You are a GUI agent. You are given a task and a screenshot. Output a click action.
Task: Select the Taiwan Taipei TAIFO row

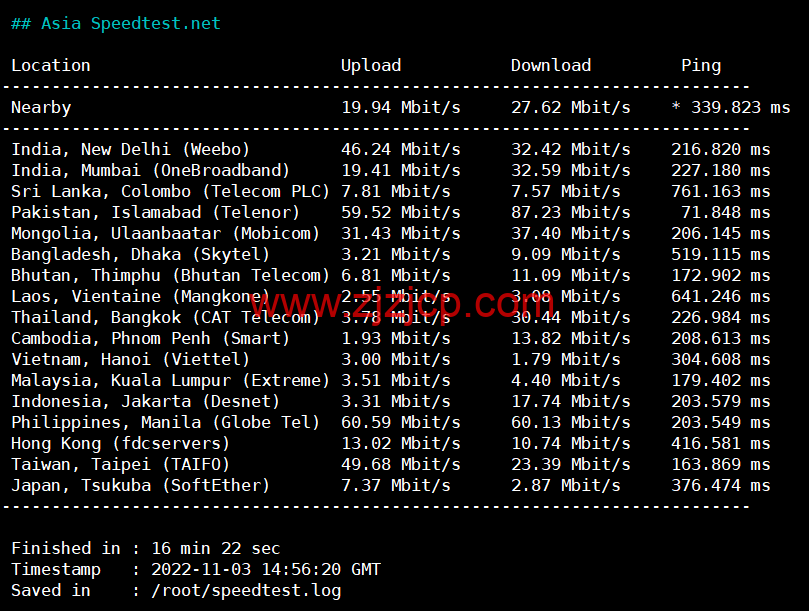pos(130,464)
